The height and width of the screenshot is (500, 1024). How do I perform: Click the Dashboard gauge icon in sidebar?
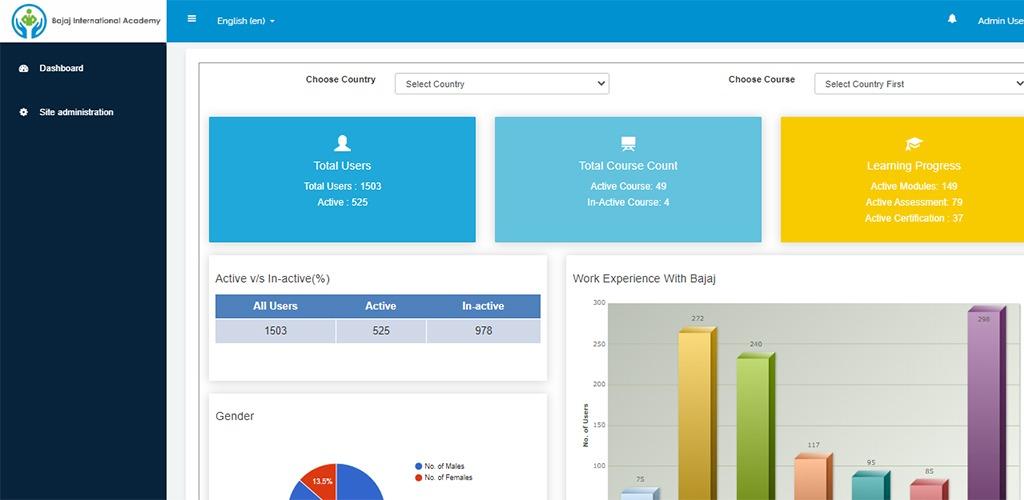click(24, 69)
